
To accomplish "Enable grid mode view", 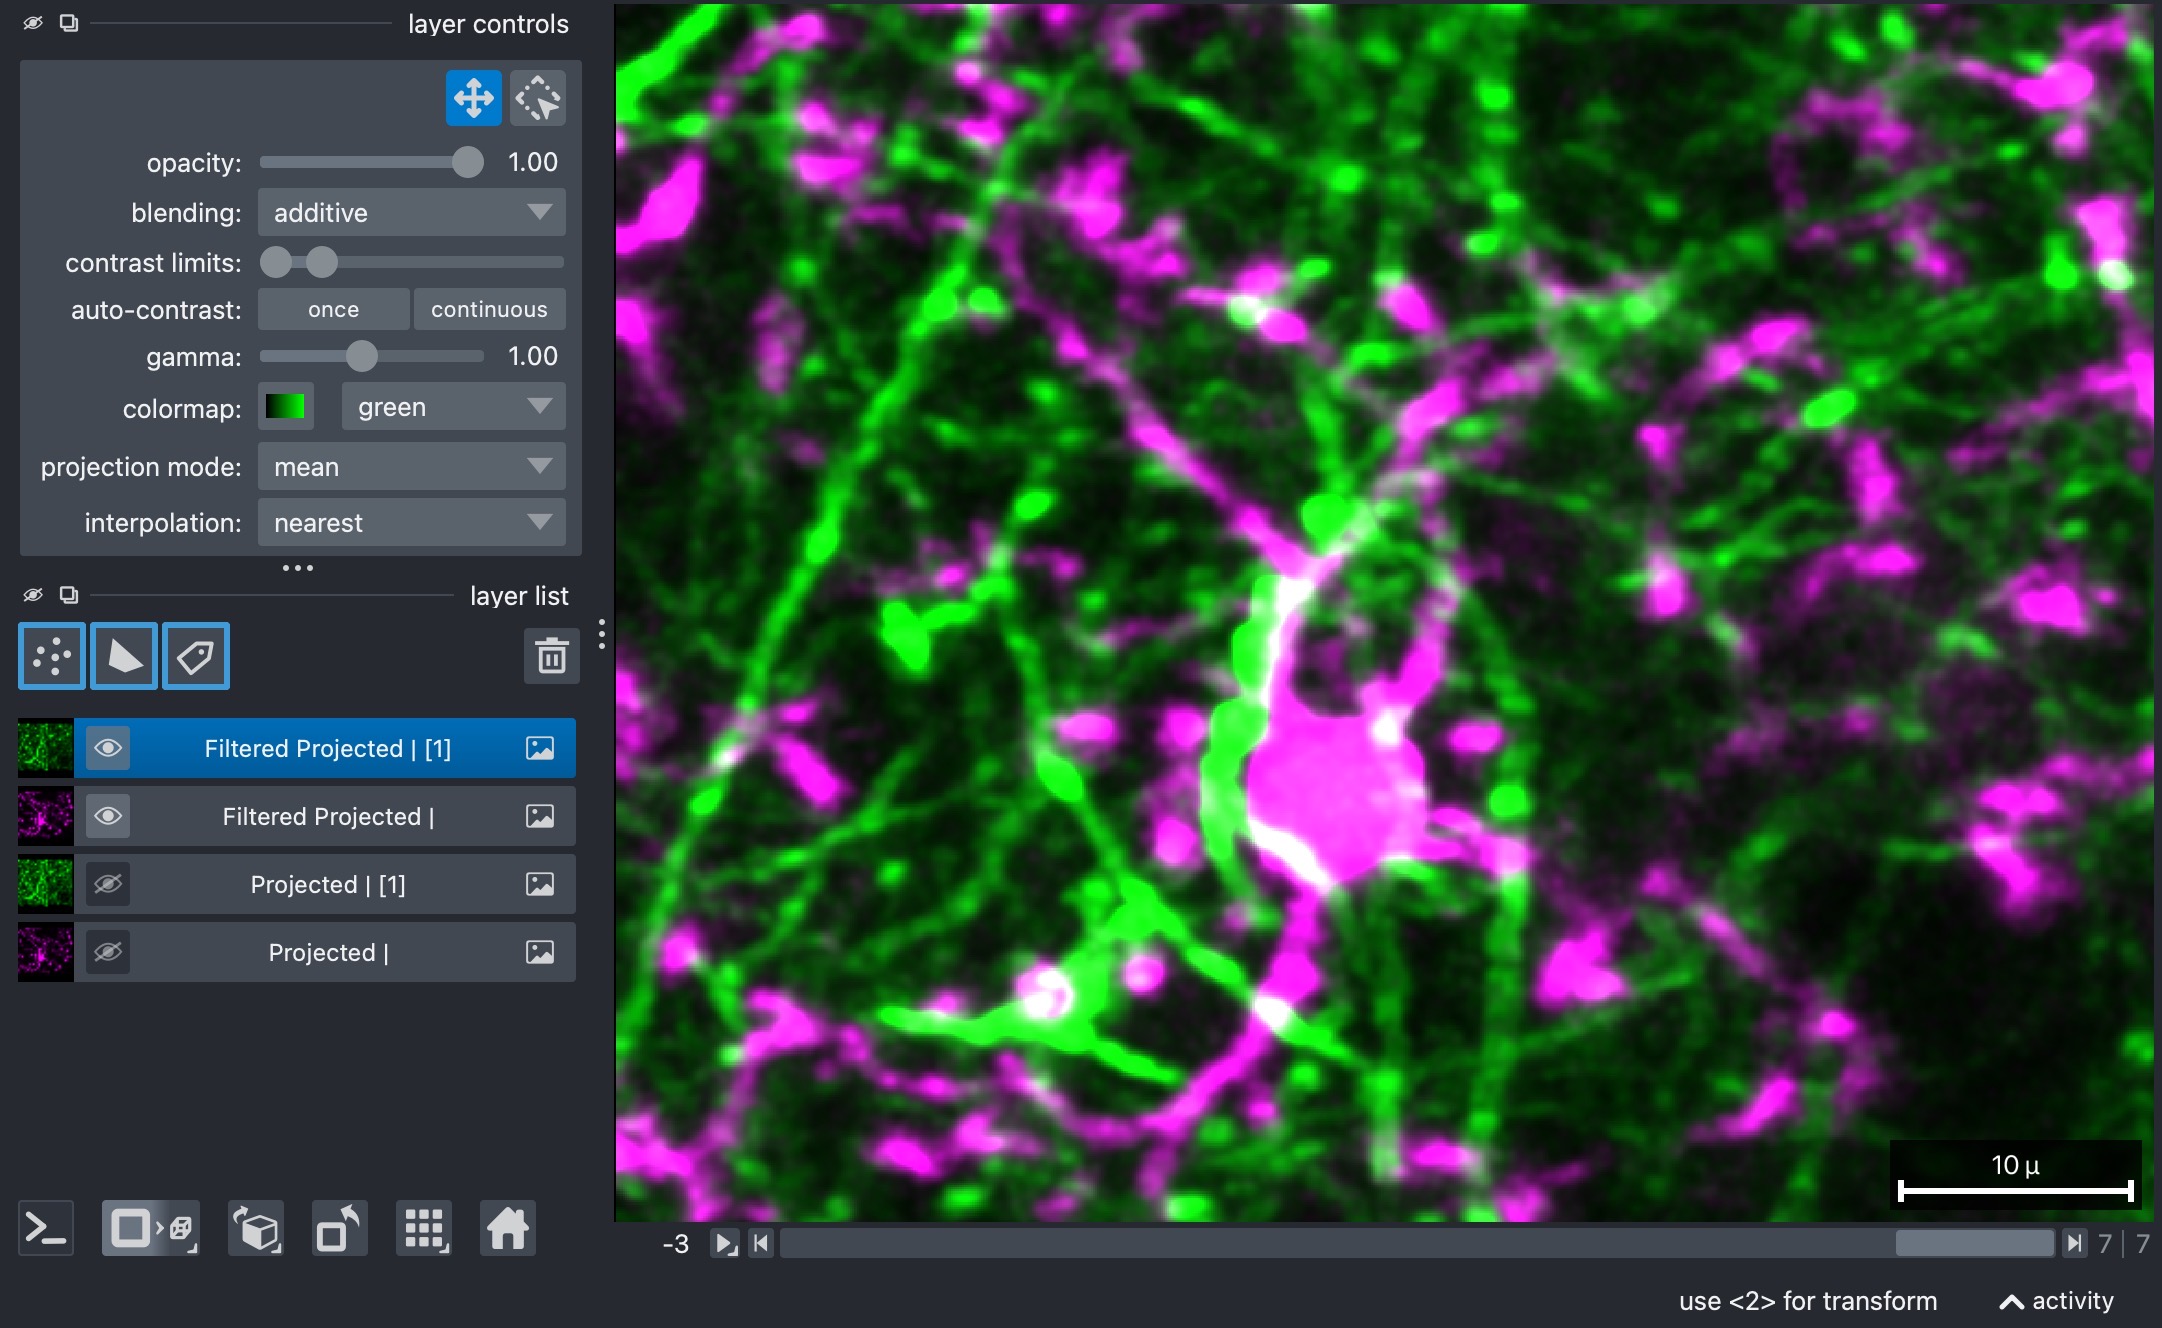I will point(424,1228).
